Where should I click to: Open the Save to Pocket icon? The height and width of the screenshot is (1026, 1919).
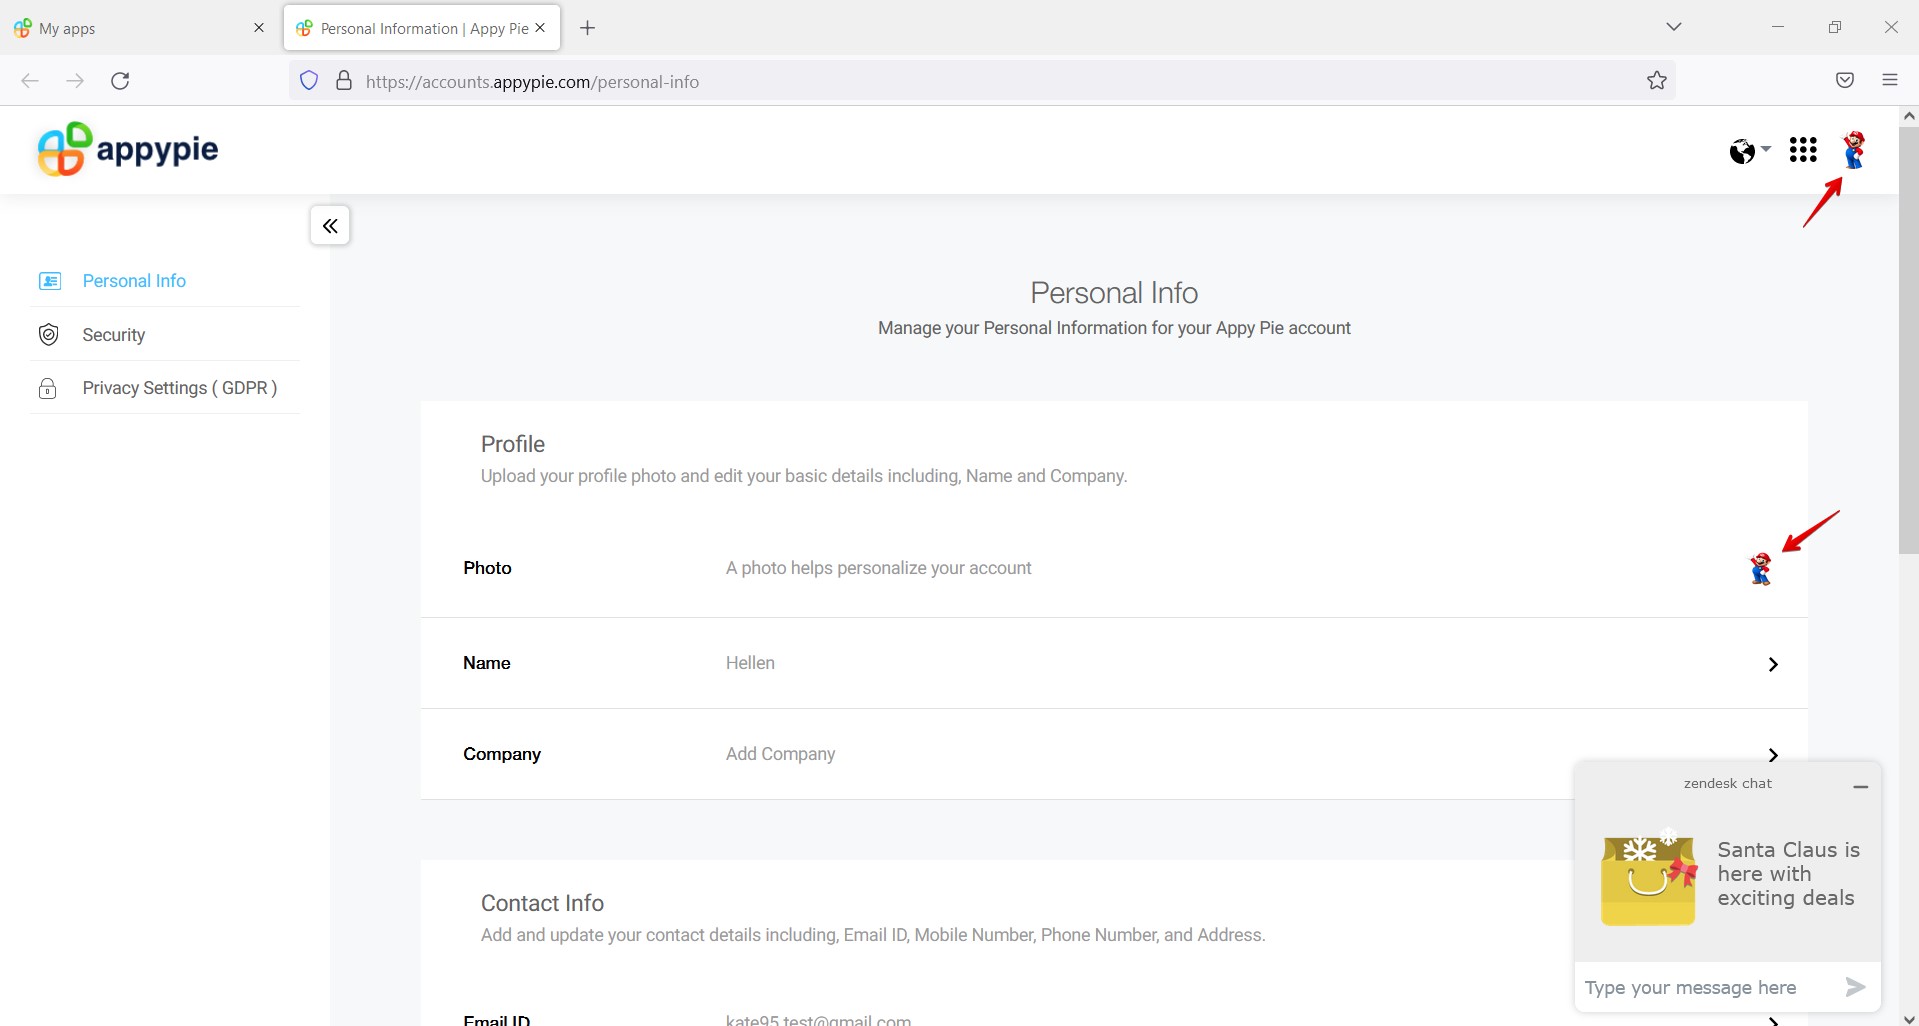1845,81
